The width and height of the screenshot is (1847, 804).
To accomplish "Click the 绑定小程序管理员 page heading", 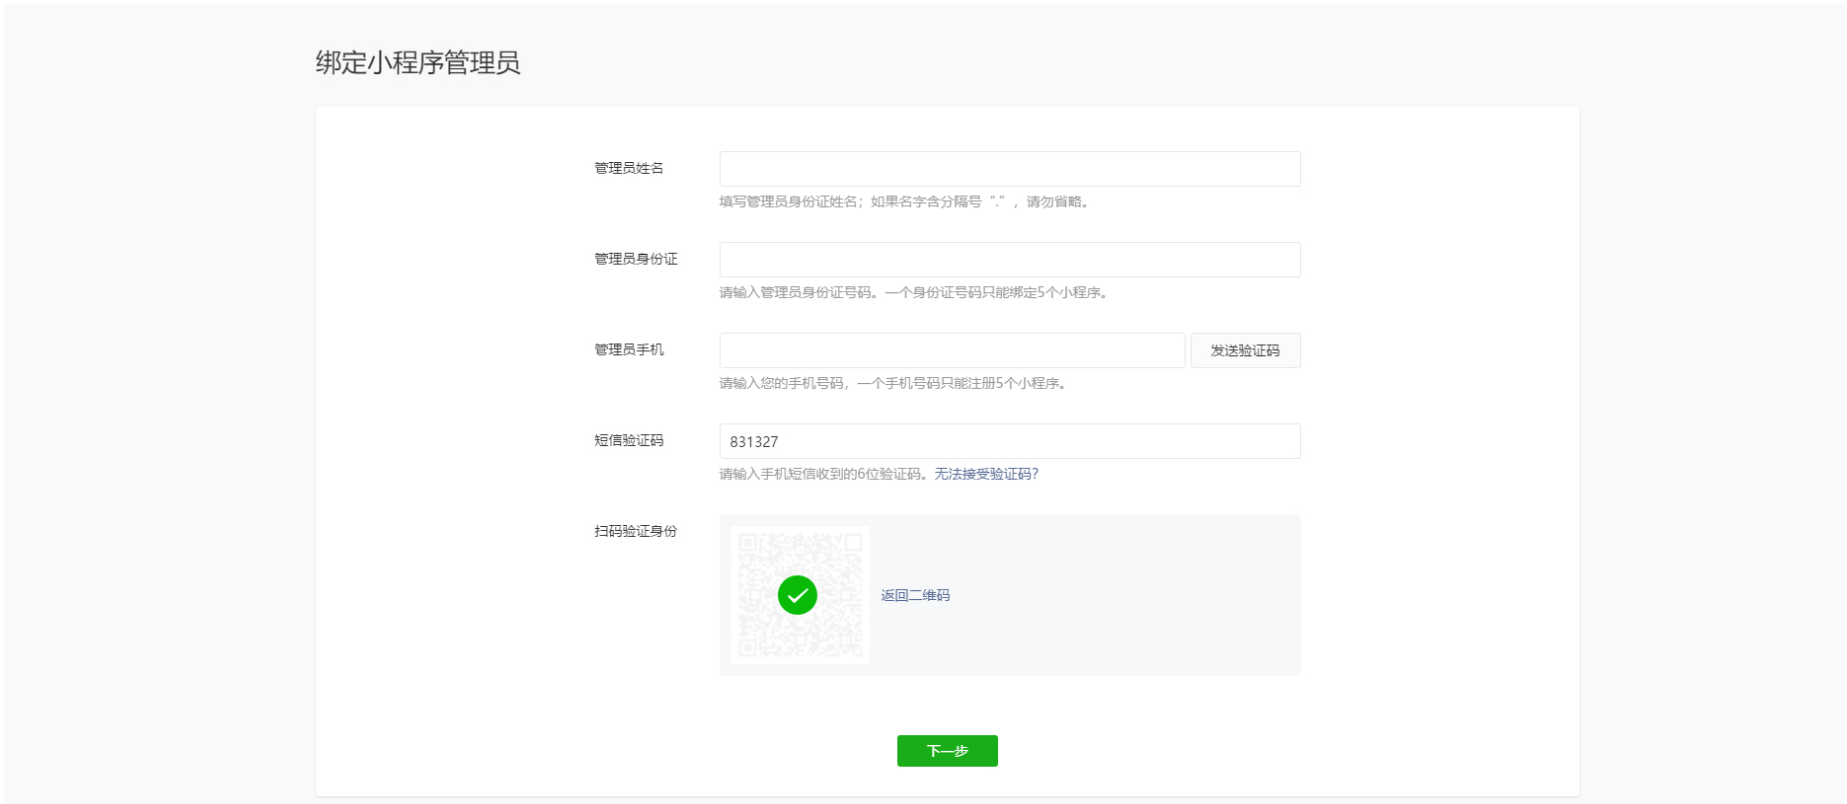I will (x=418, y=63).
